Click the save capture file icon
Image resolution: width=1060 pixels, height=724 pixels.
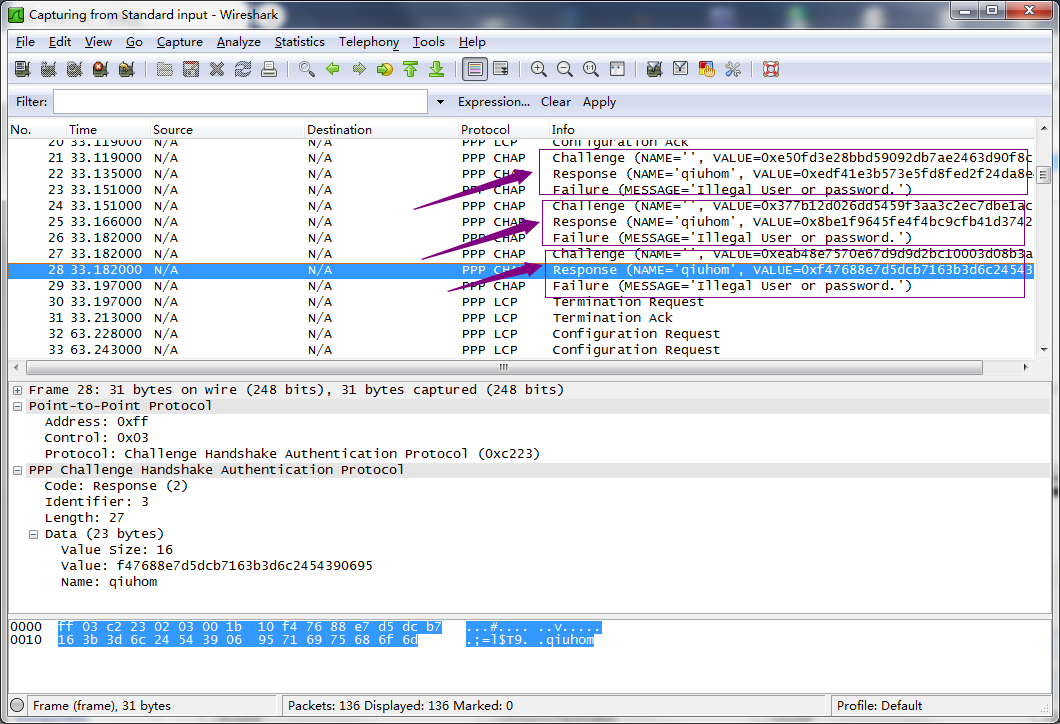(x=191, y=69)
